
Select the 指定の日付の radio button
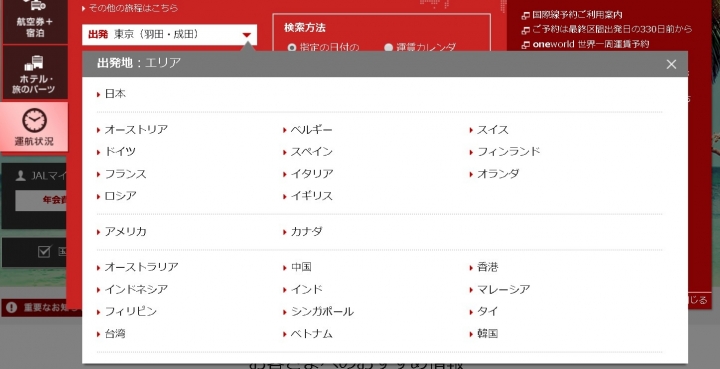pyautogui.click(x=292, y=47)
